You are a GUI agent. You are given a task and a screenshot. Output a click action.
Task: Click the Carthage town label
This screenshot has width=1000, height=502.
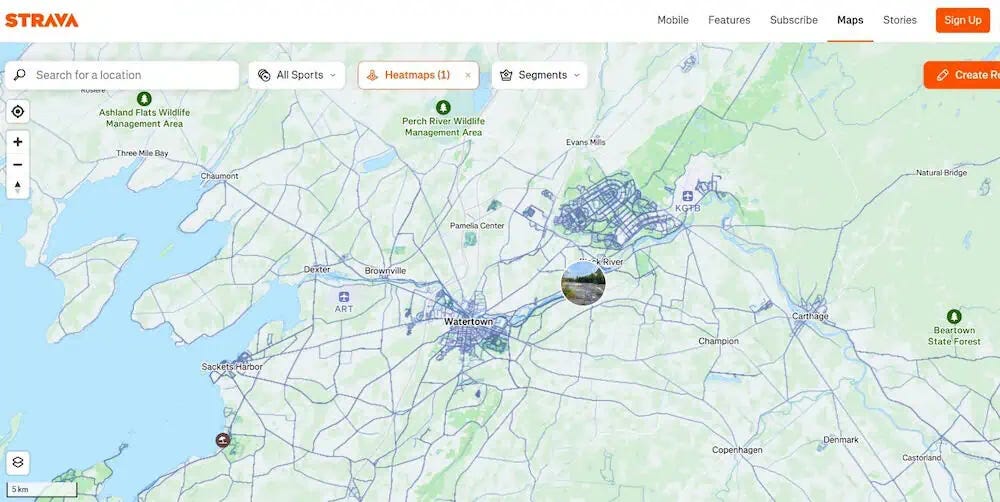(x=810, y=316)
